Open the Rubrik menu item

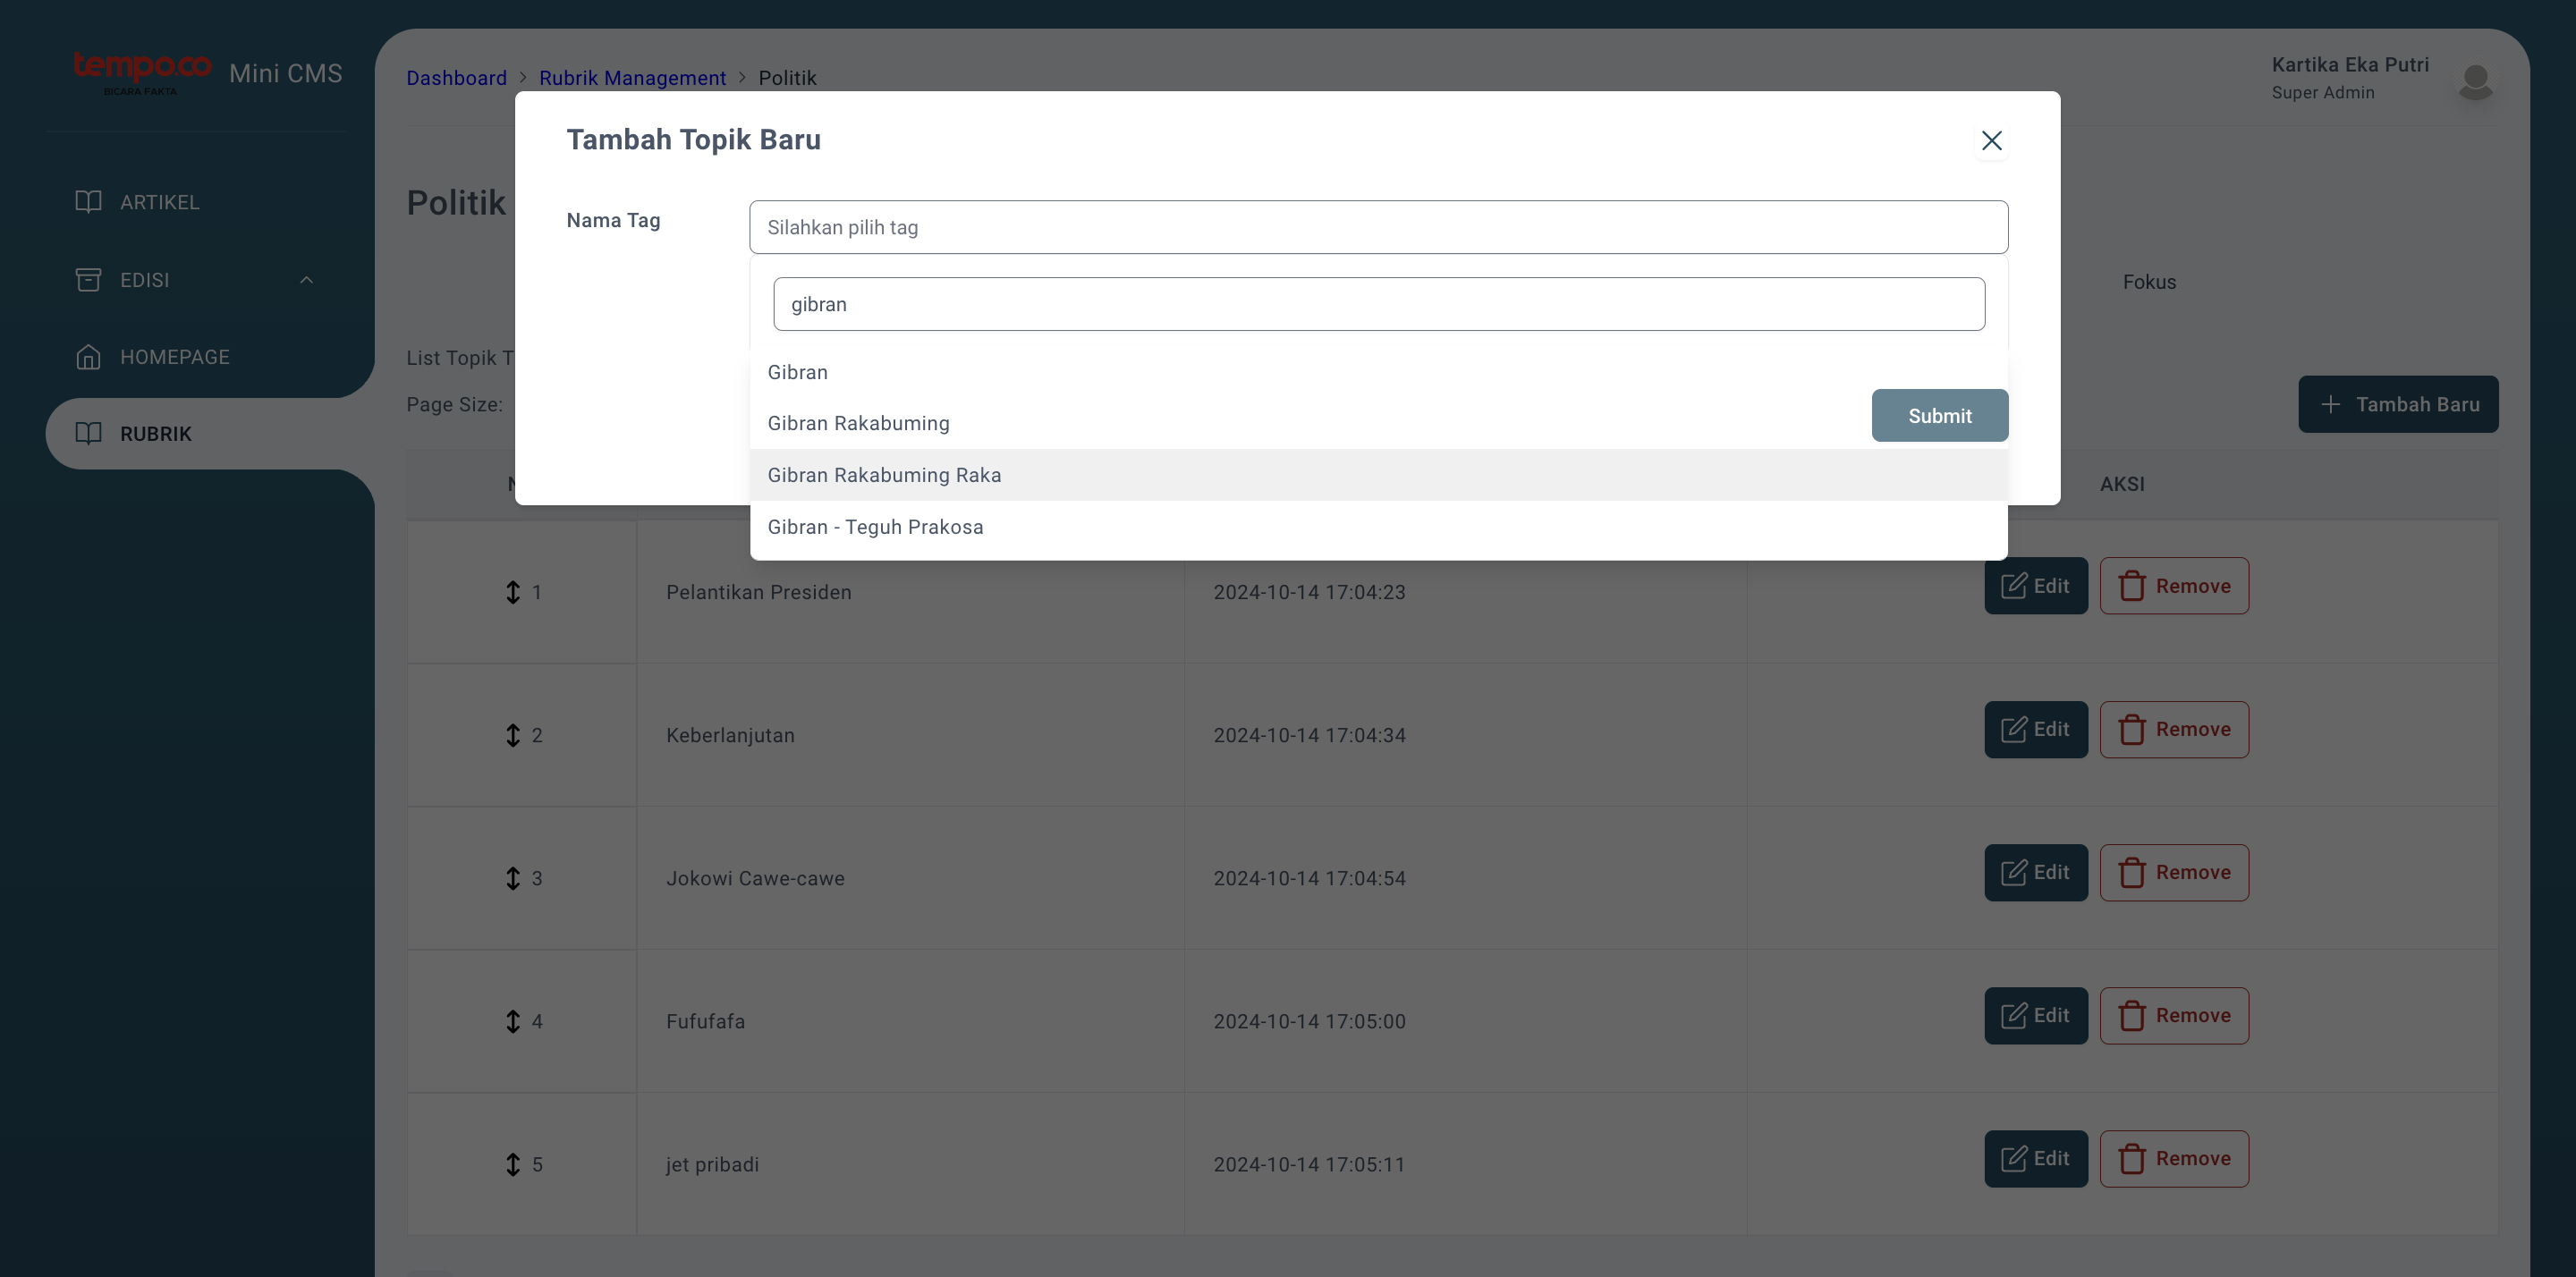[155, 434]
